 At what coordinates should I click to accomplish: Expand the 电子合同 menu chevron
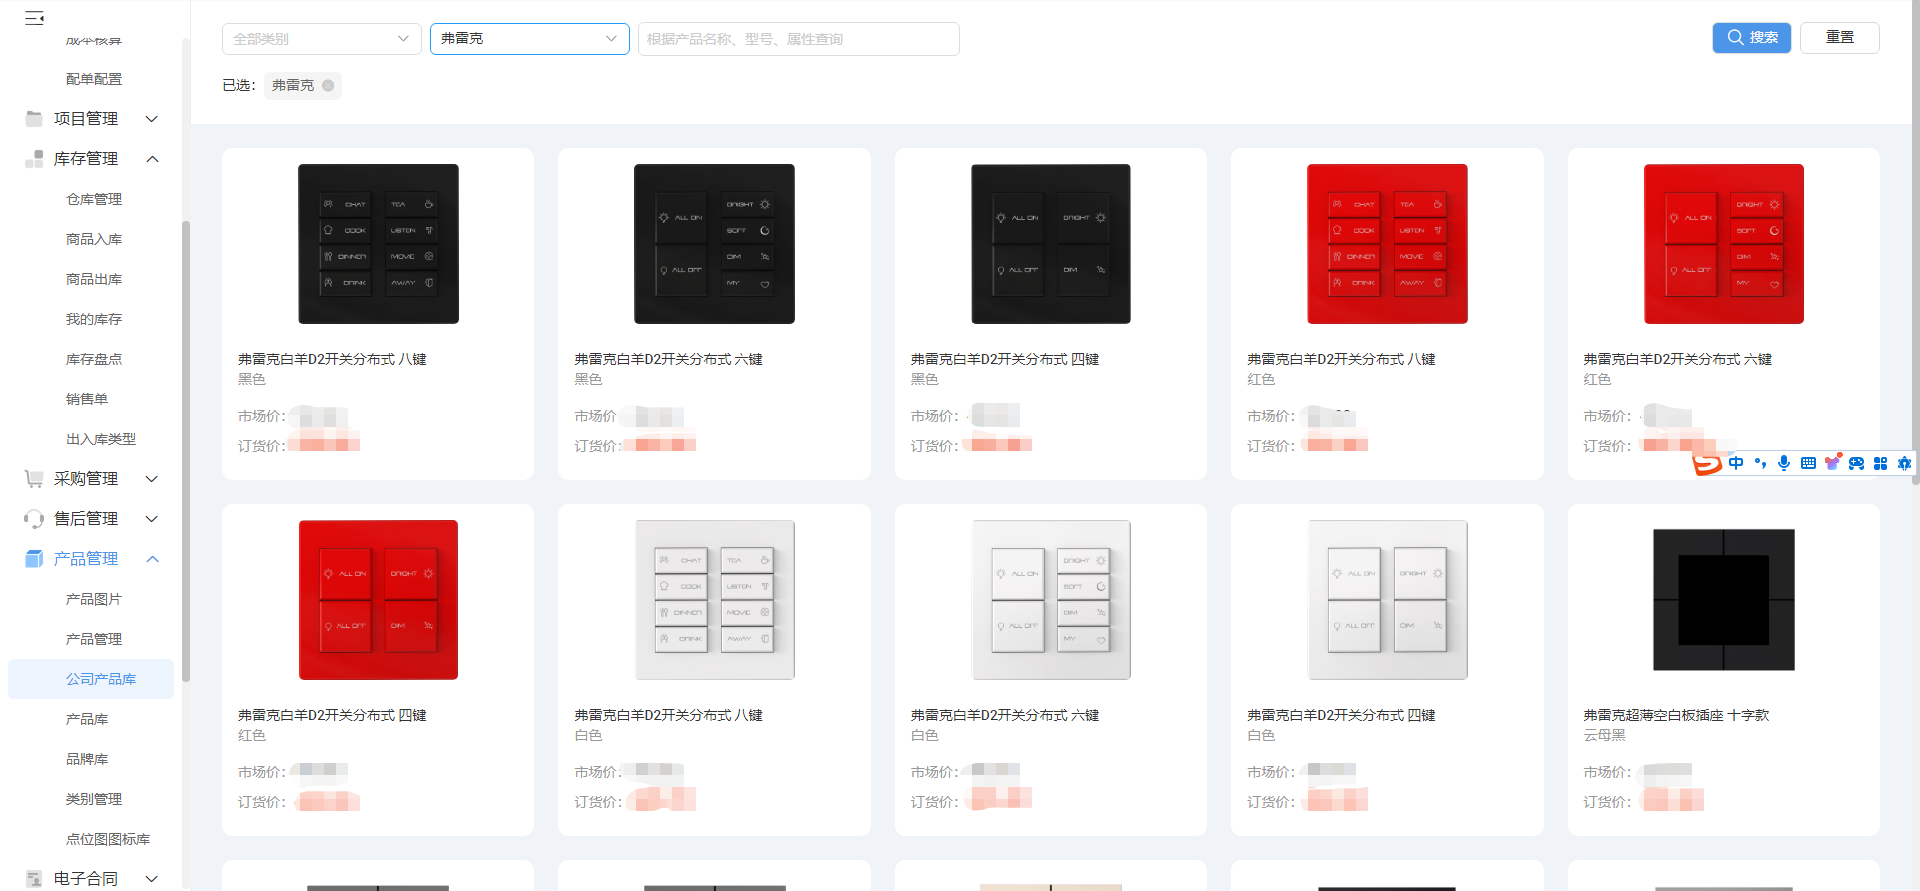click(x=152, y=879)
